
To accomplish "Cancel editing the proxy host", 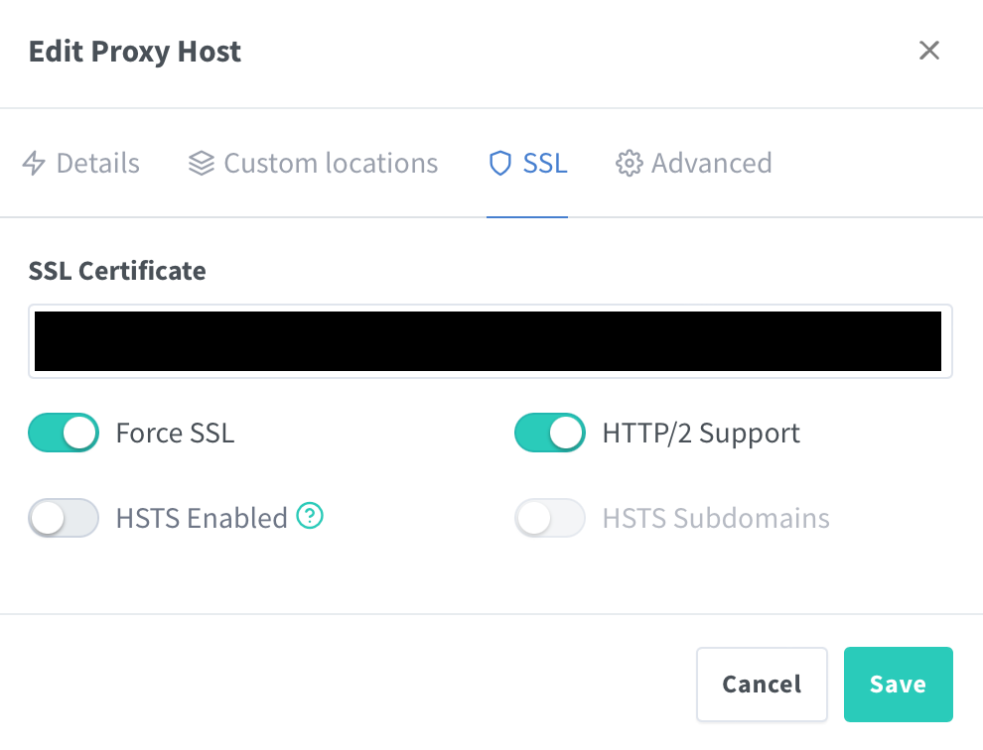I will point(762,684).
